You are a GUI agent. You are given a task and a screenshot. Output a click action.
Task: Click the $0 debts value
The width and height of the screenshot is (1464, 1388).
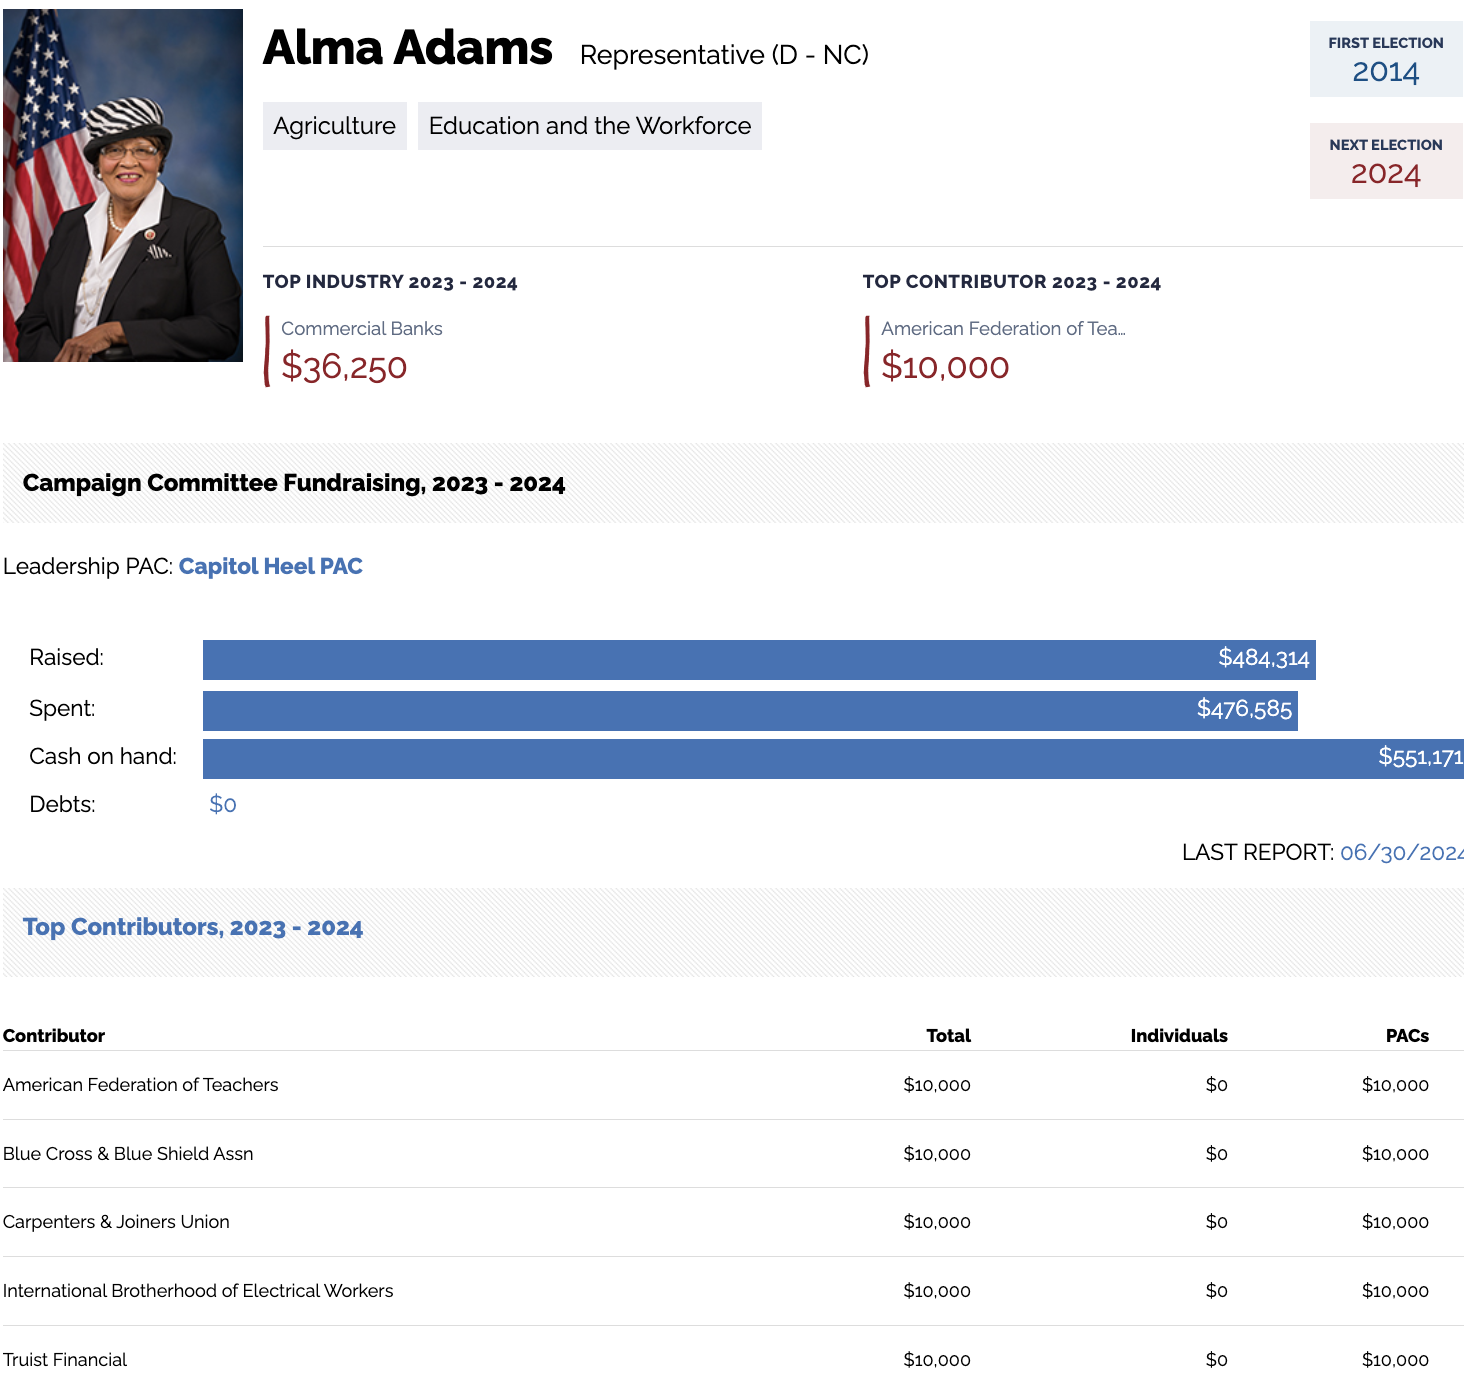pos(223,804)
